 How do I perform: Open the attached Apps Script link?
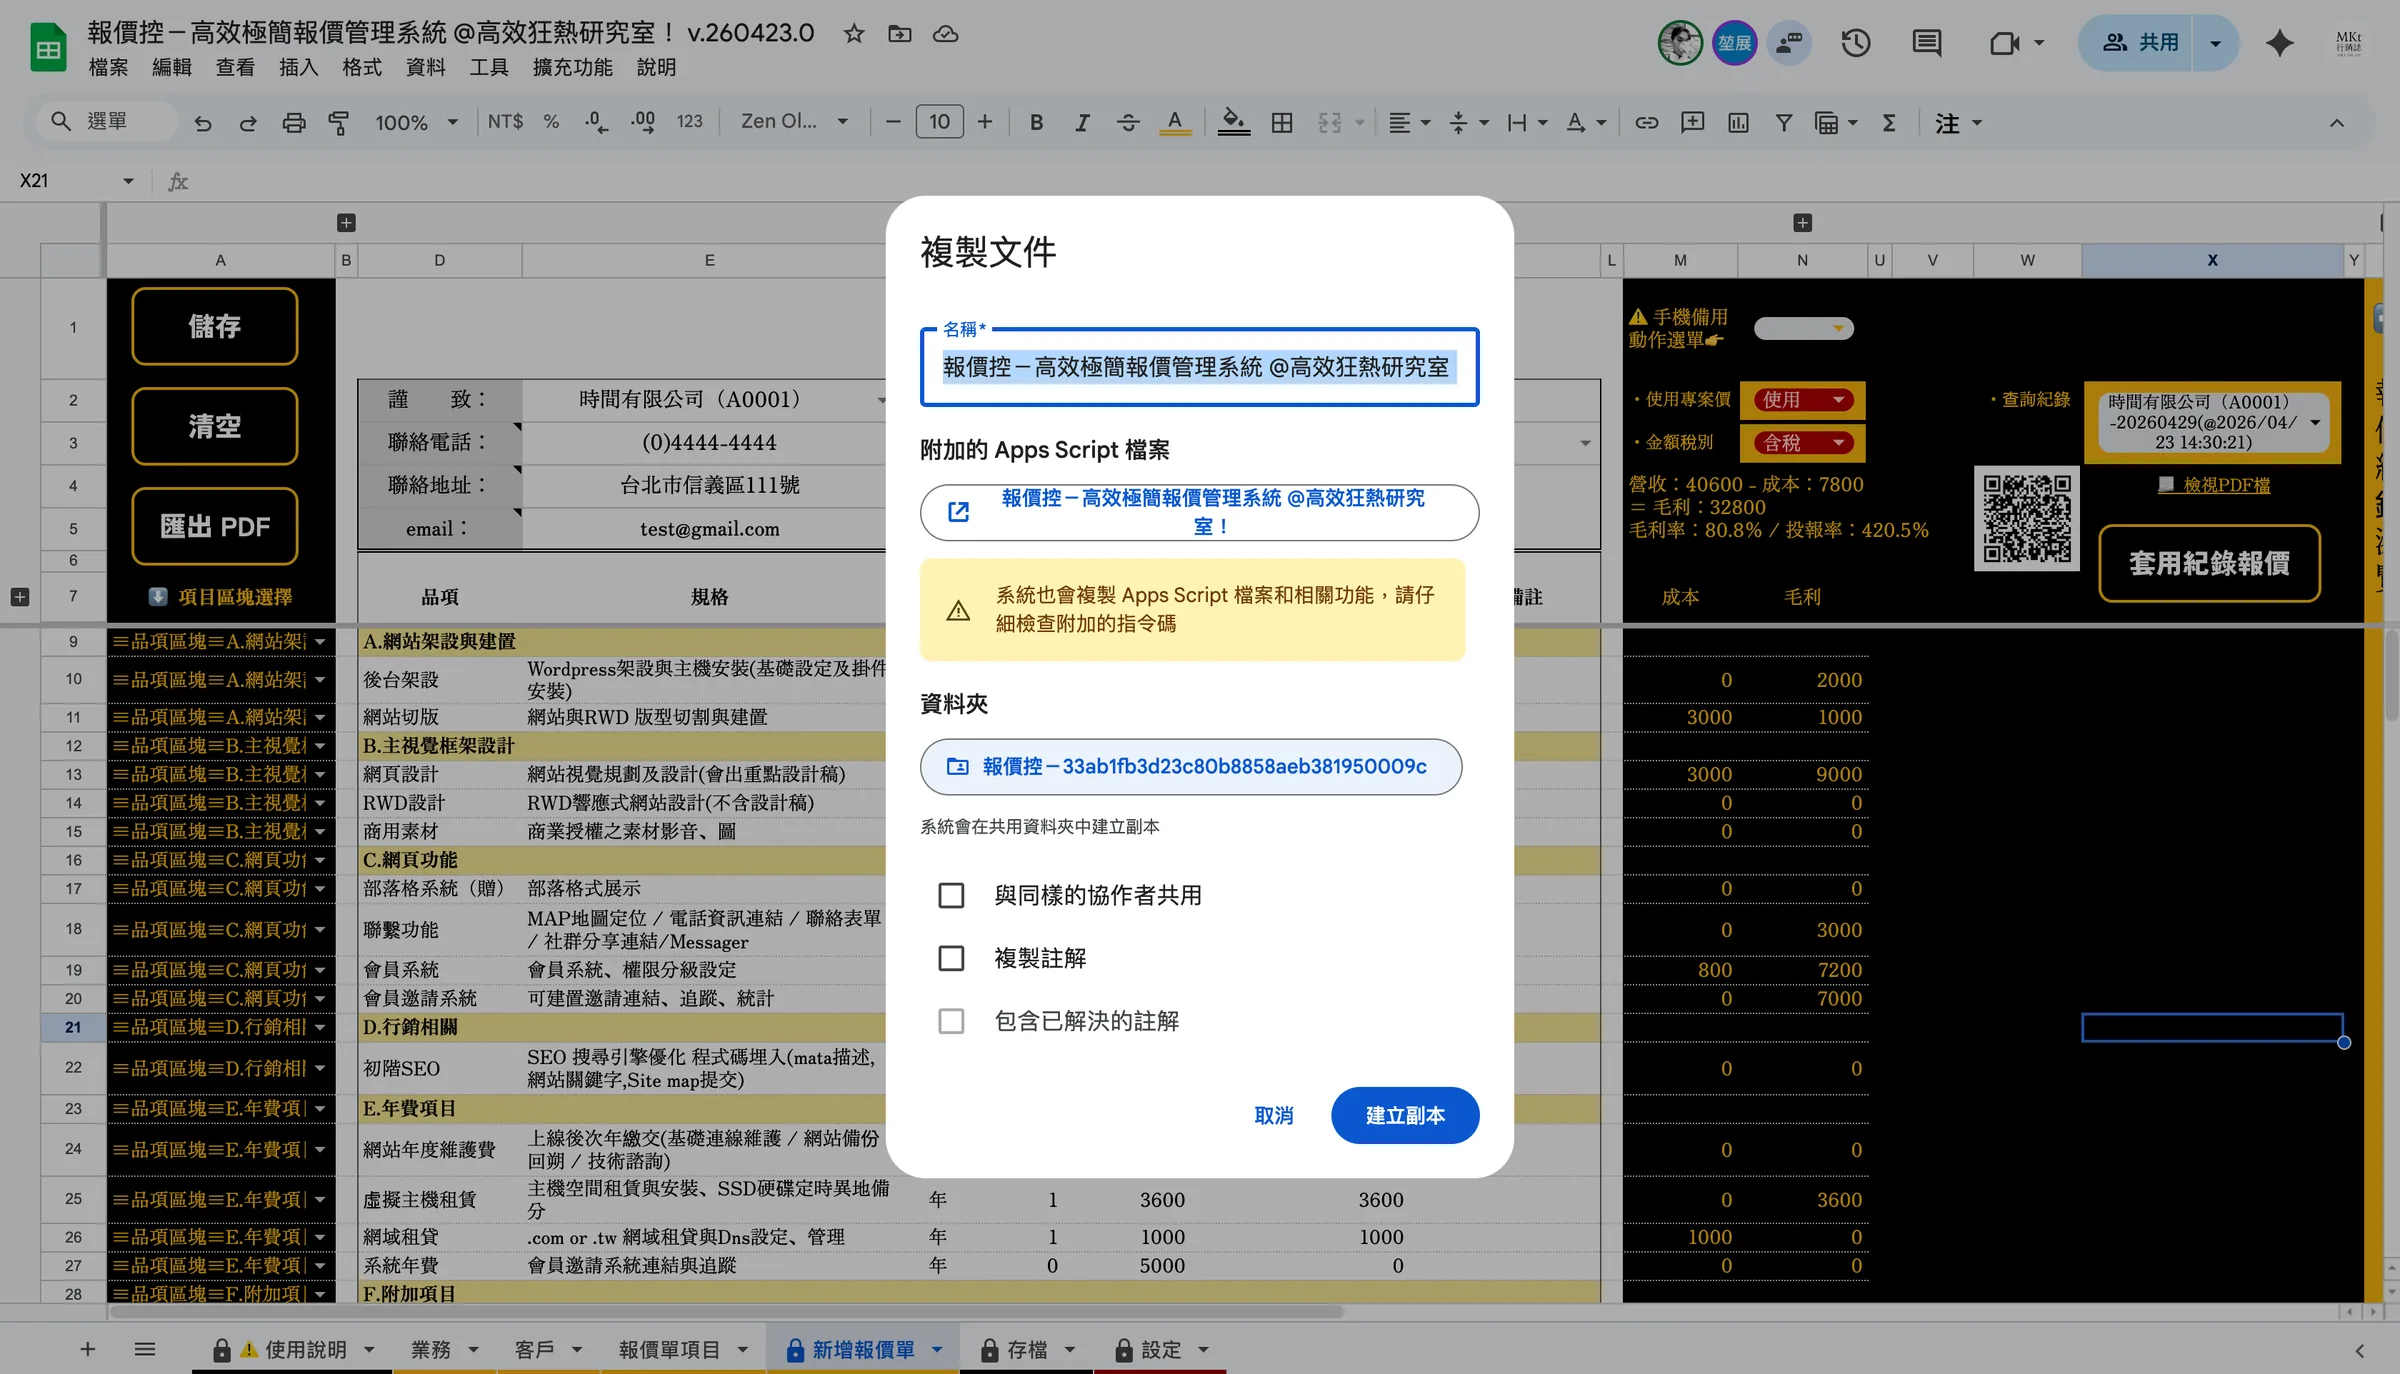(1199, 512)
